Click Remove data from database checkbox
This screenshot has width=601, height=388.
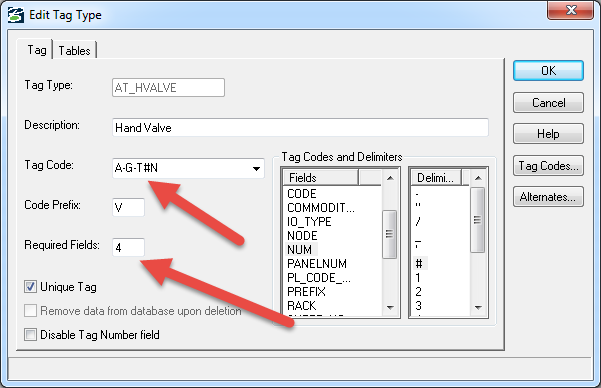point(30,311)
